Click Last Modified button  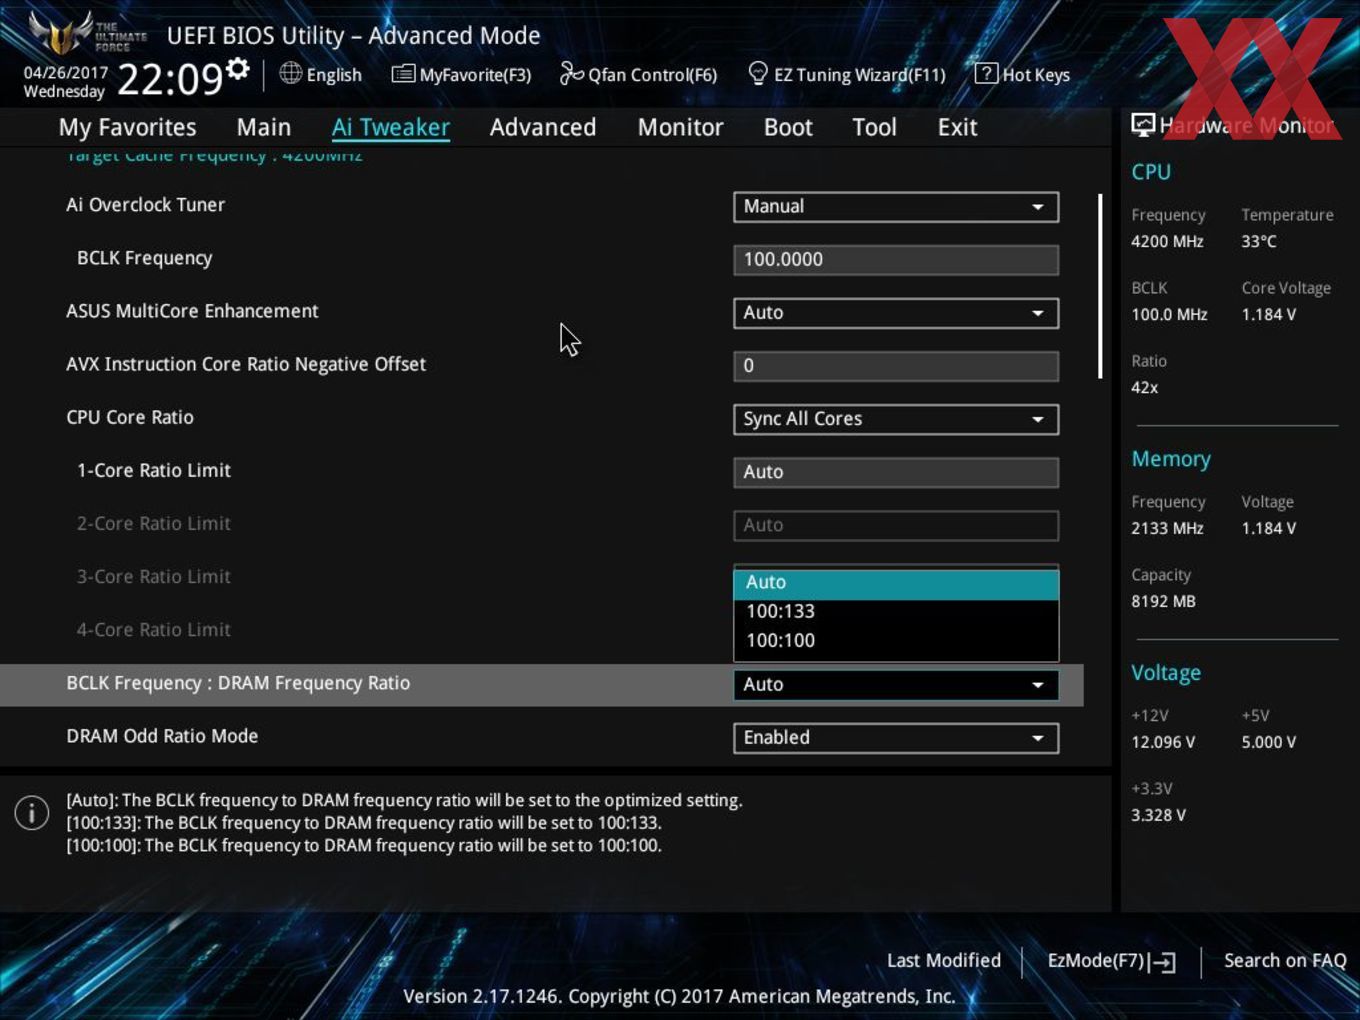(944, 961)
